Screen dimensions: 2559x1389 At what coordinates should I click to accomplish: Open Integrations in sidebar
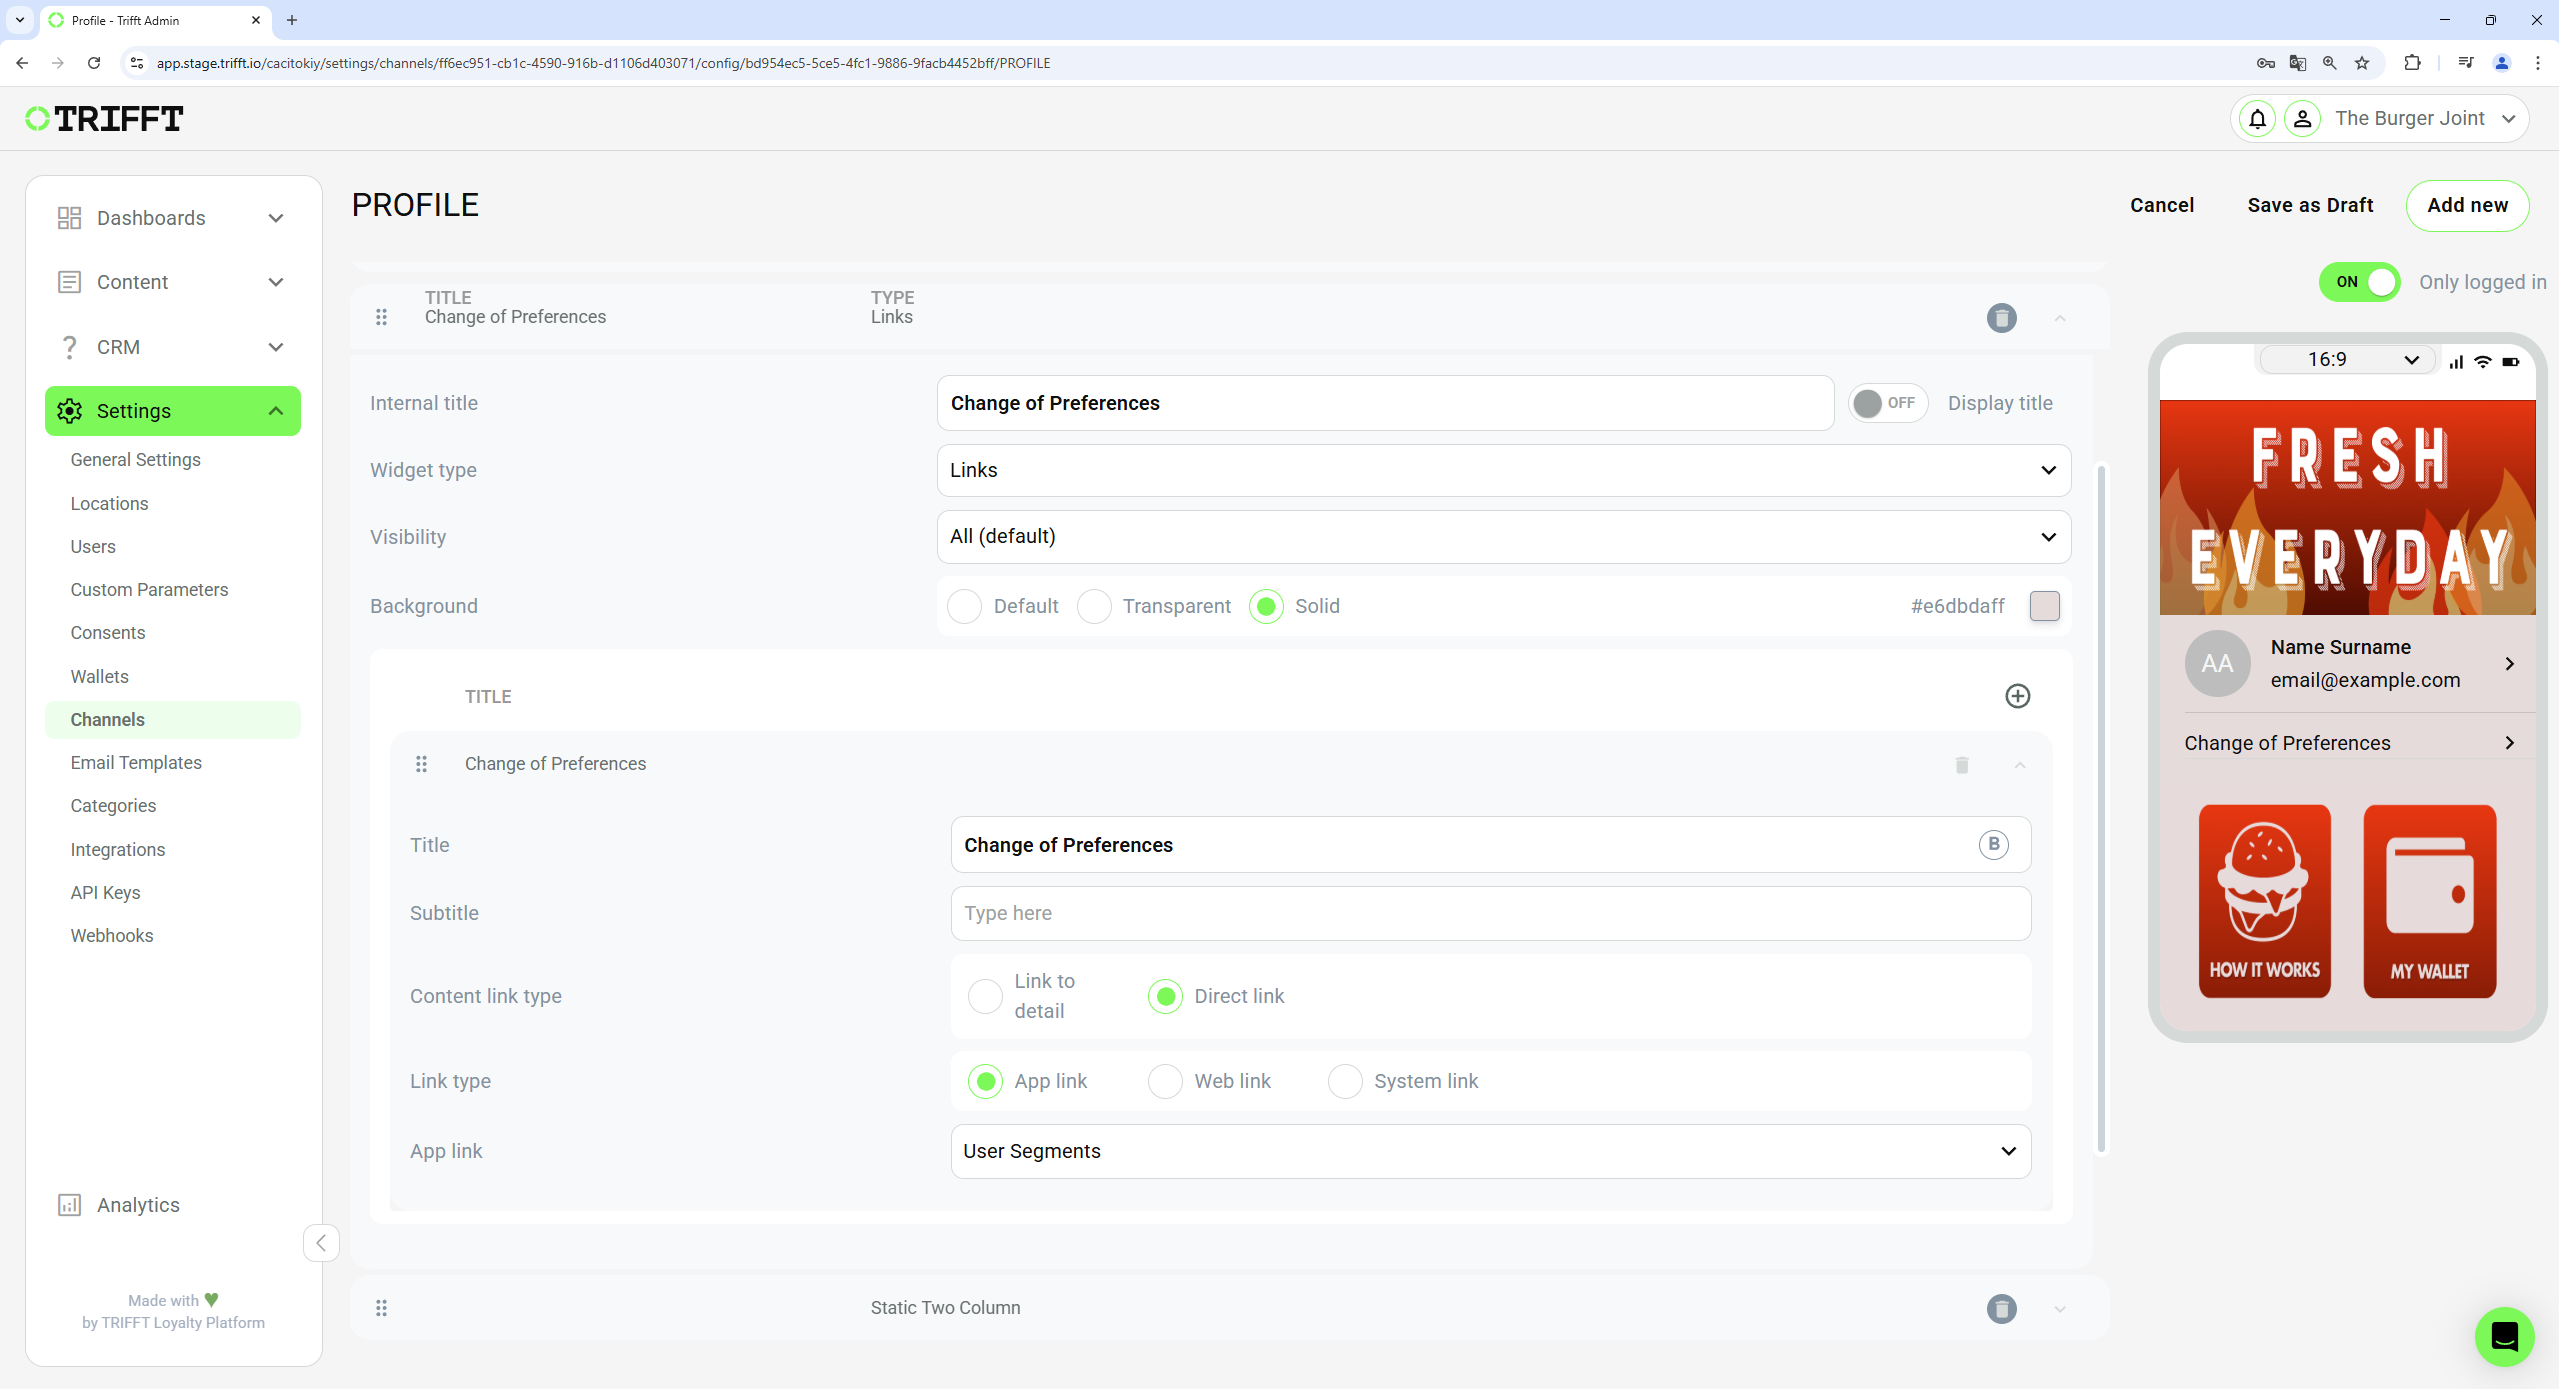(x=118, y=850)
